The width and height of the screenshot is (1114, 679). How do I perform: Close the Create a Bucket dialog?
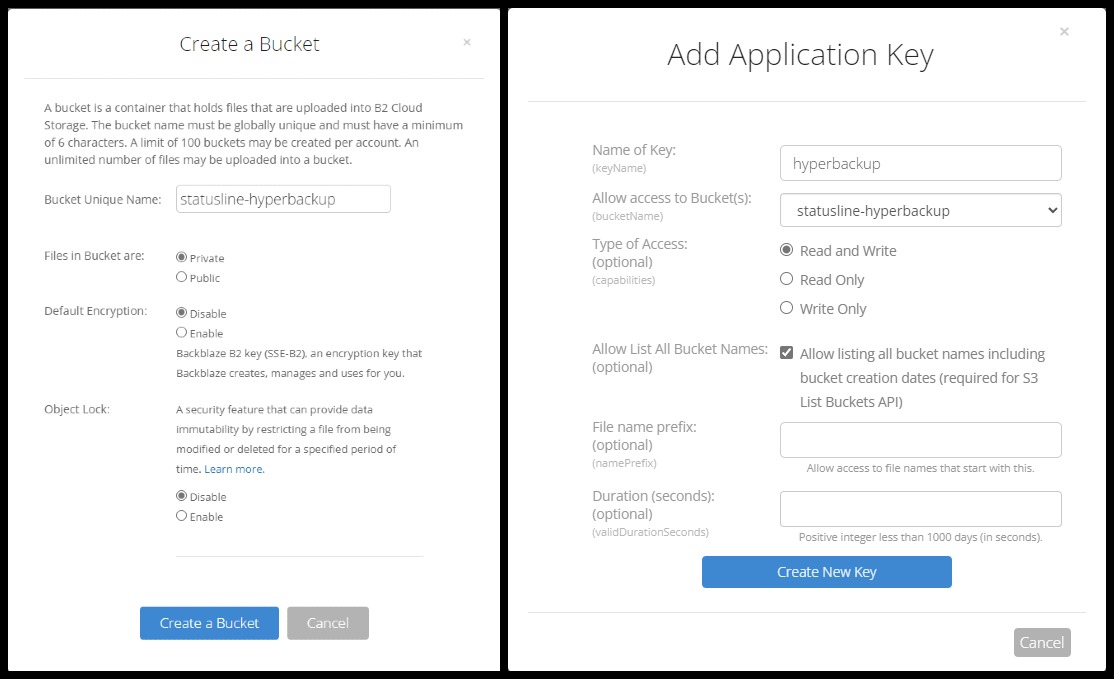pos(467,43)
